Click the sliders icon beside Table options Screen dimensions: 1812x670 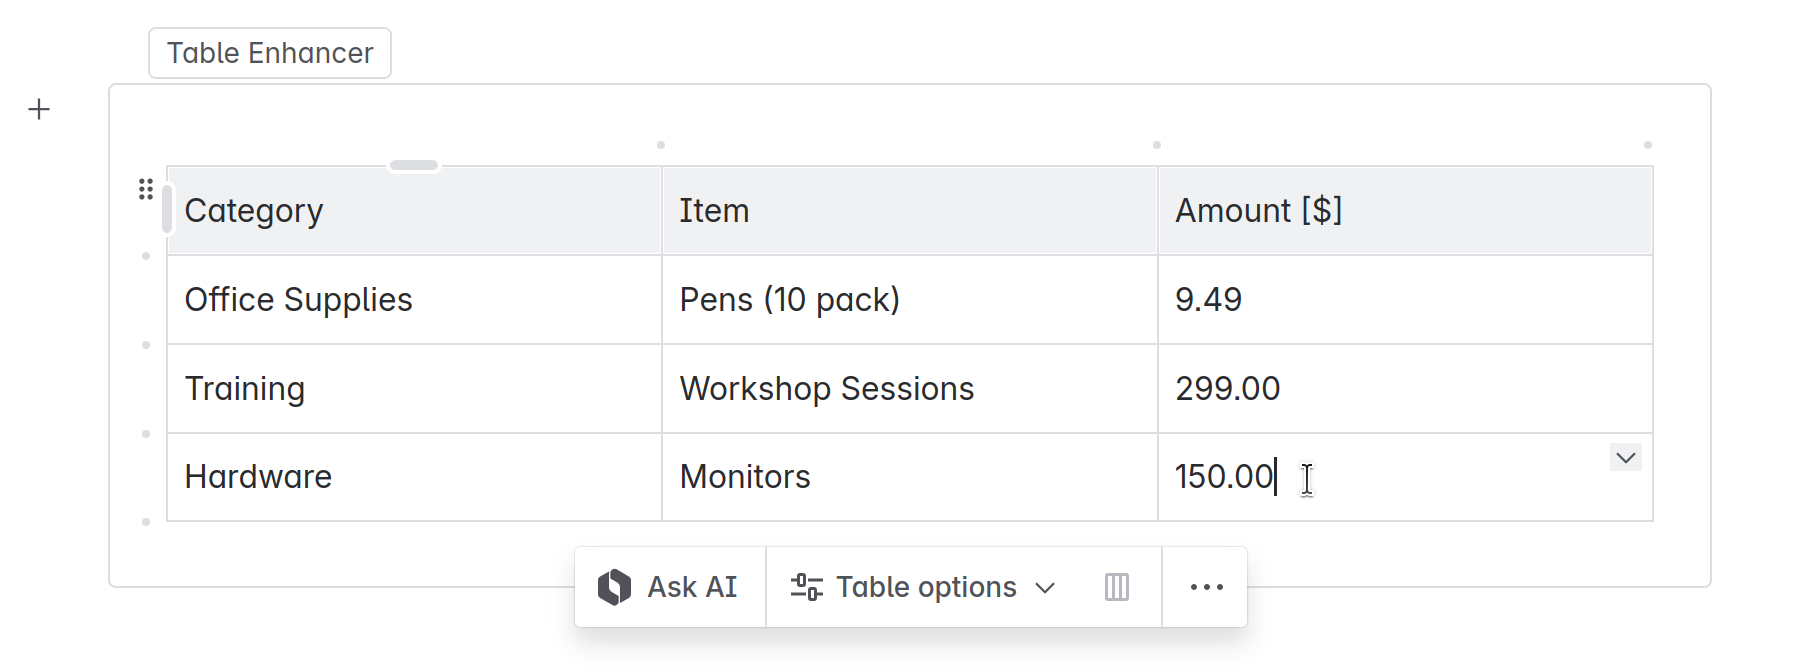806,587
